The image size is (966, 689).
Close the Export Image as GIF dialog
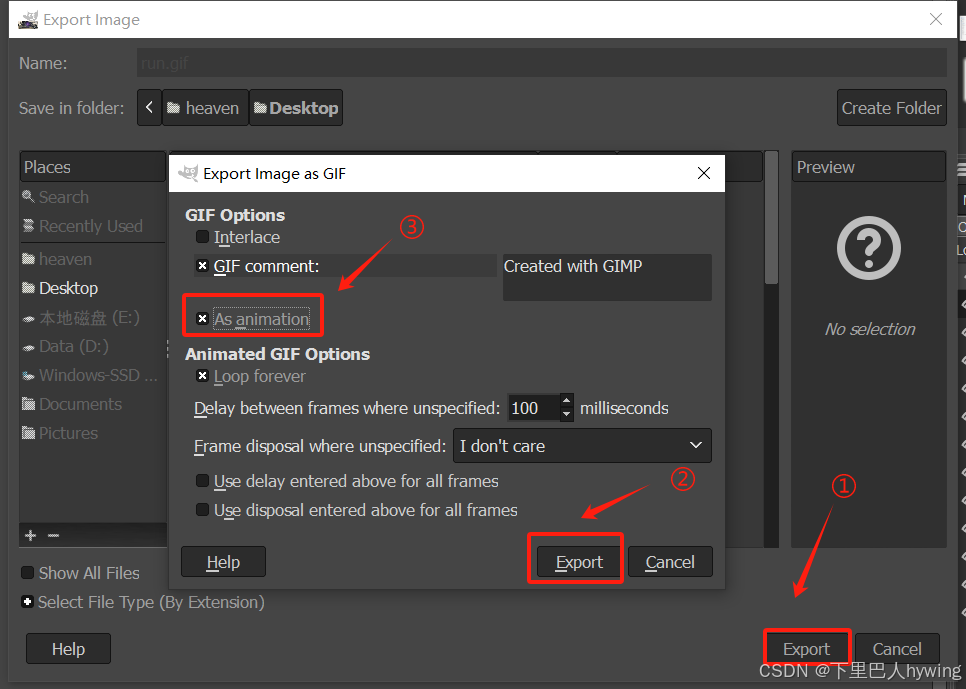coord(704,173)
